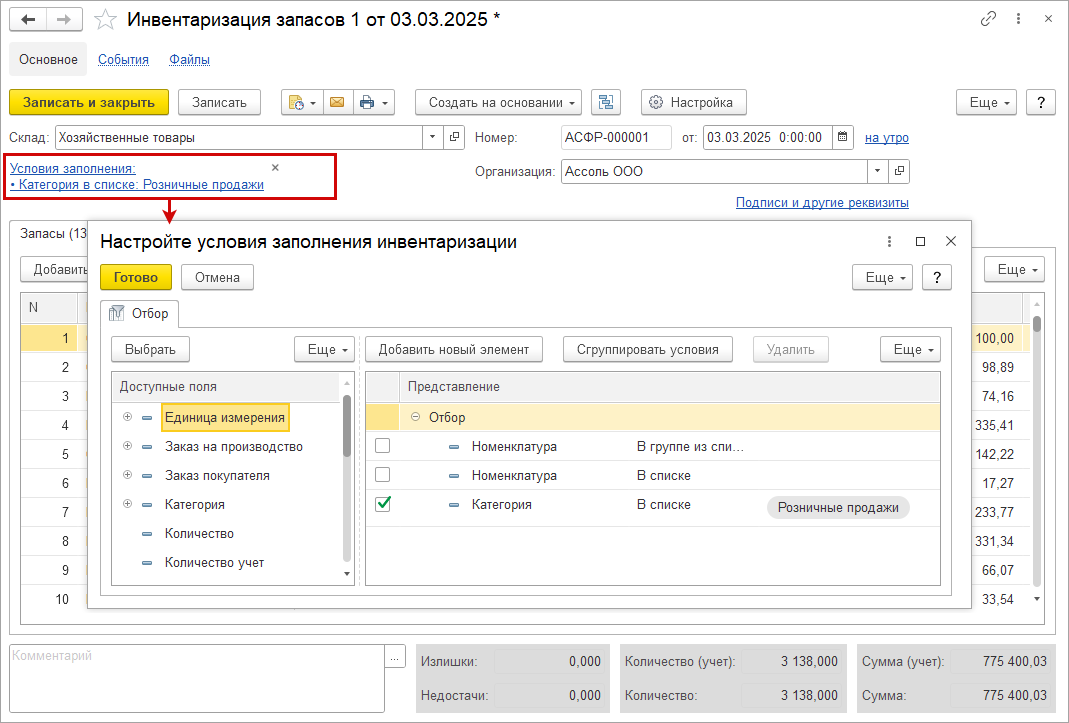Open the Склад dropdown list

432,137
